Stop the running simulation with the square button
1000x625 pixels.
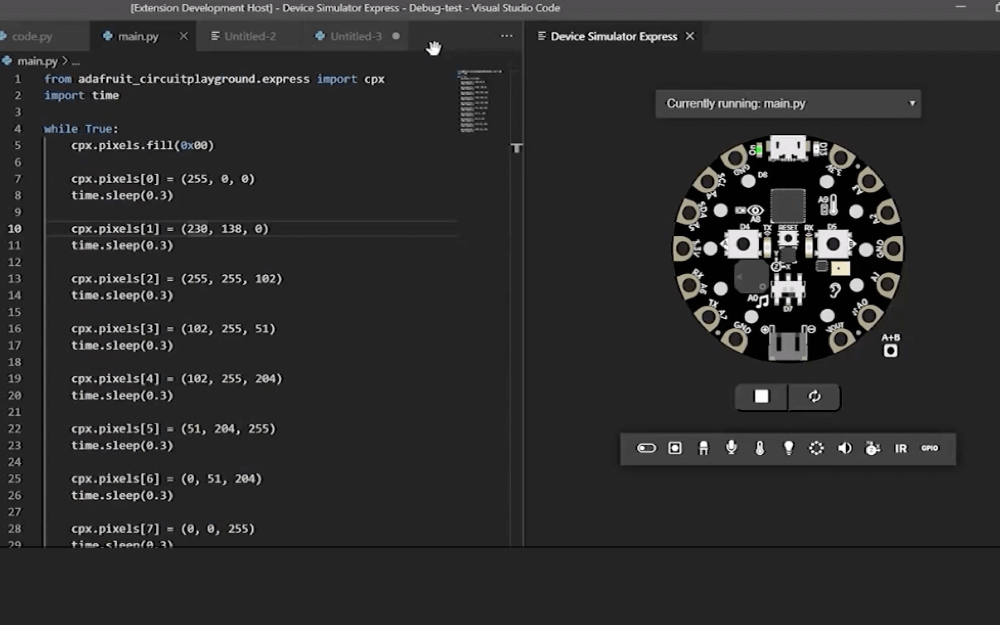click(x=761, y=397)
